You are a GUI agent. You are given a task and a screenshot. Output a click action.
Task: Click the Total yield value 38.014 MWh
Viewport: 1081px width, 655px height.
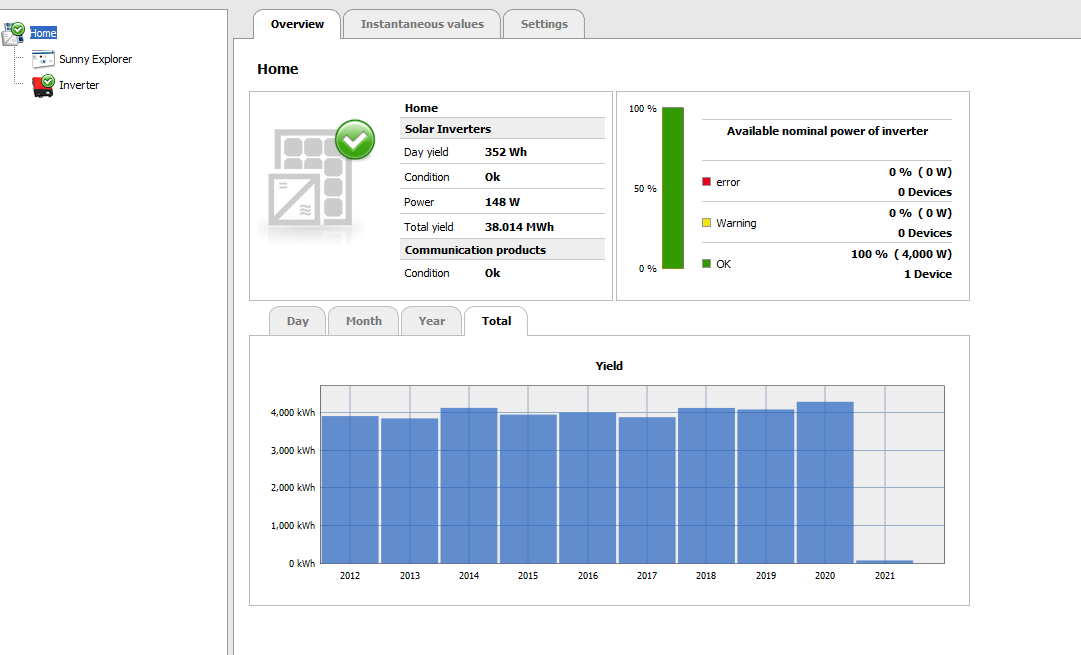pos(519,227)
